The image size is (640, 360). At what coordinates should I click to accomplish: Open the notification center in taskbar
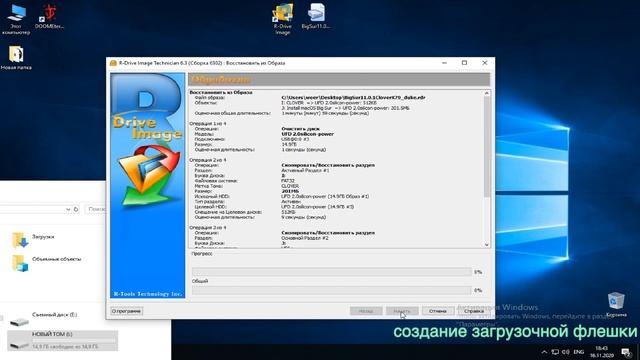click(626, 351)
